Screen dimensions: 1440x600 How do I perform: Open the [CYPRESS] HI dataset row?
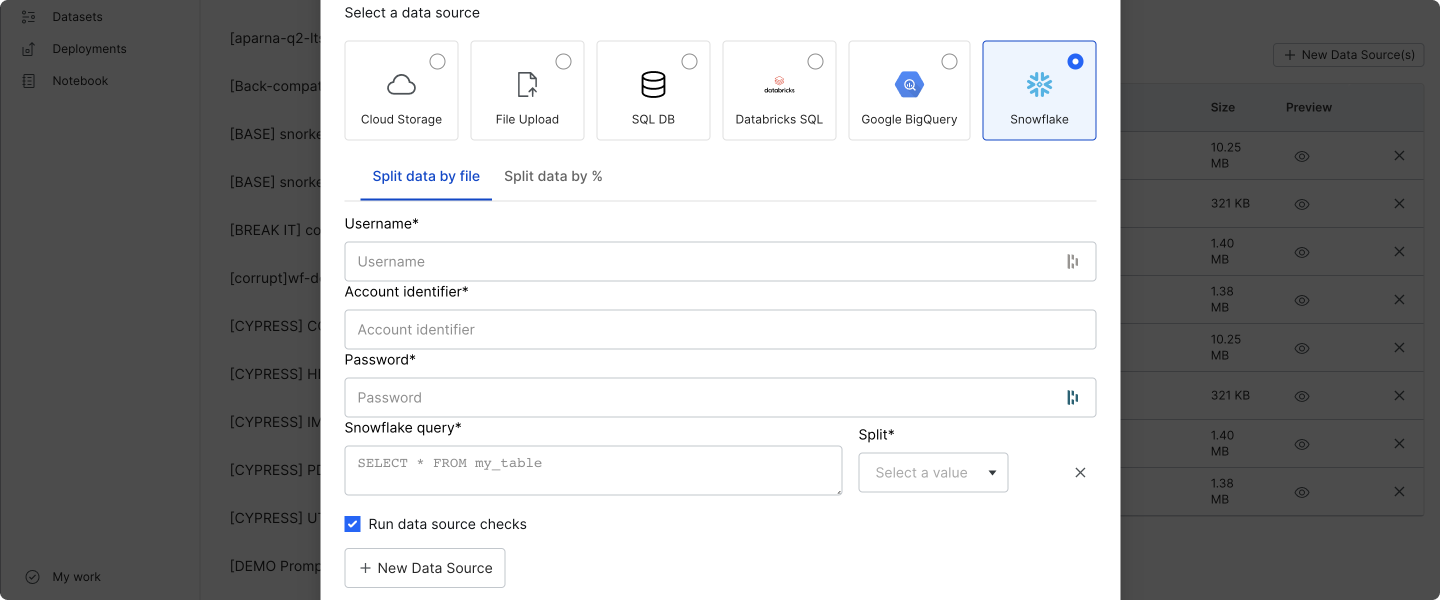tap(275, 374)
